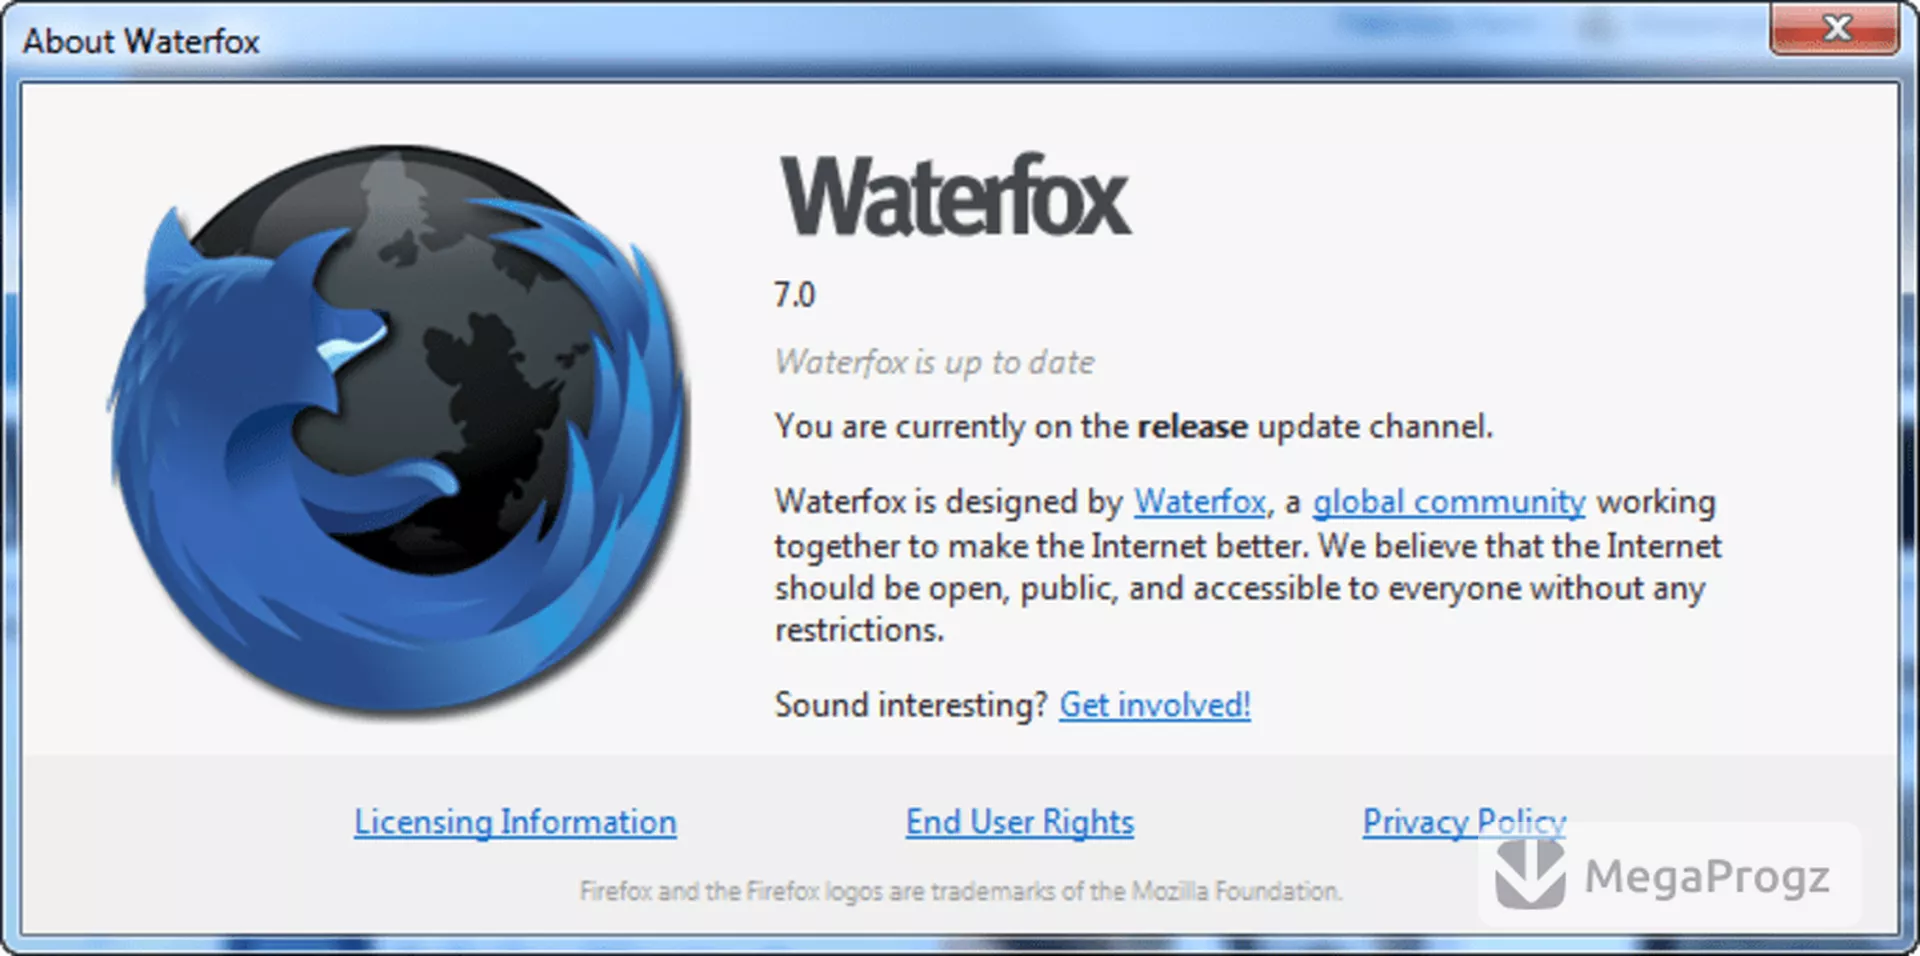Close the About Waterfox dialog

tap(1834, 28)
